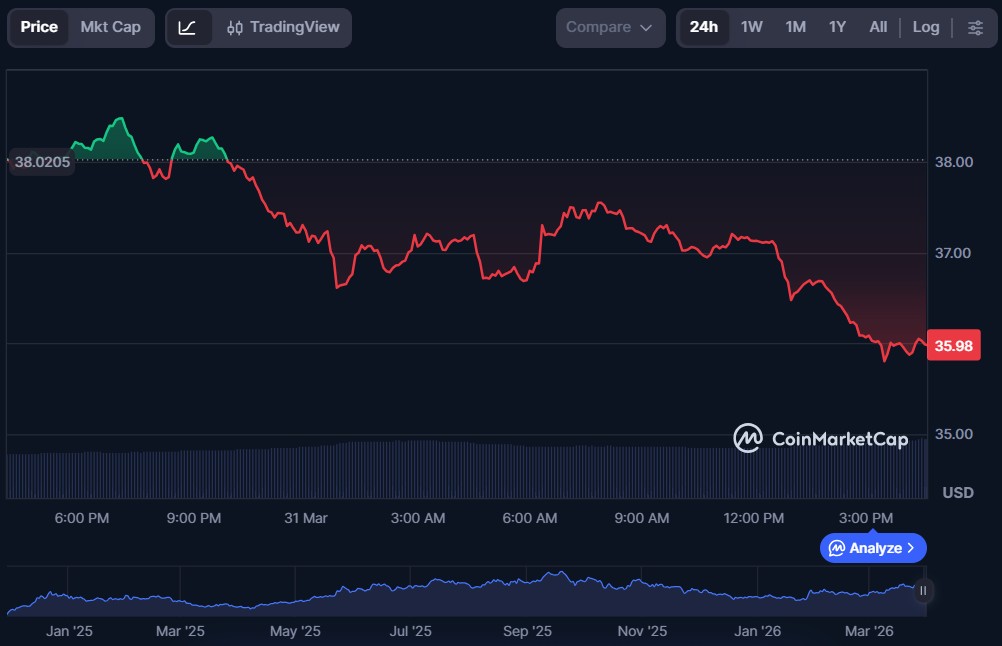Switch to TradingView candlestick chart
Image resolution: width=1002 pixels, height=646 pixels.
point(283,27)
